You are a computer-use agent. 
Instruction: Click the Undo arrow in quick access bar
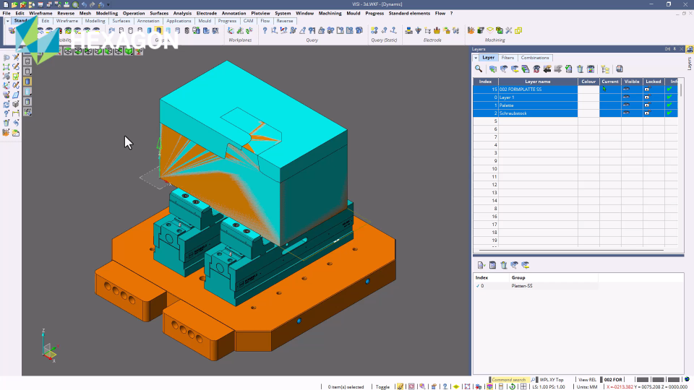pyautogui.click(x=84, y=4)
